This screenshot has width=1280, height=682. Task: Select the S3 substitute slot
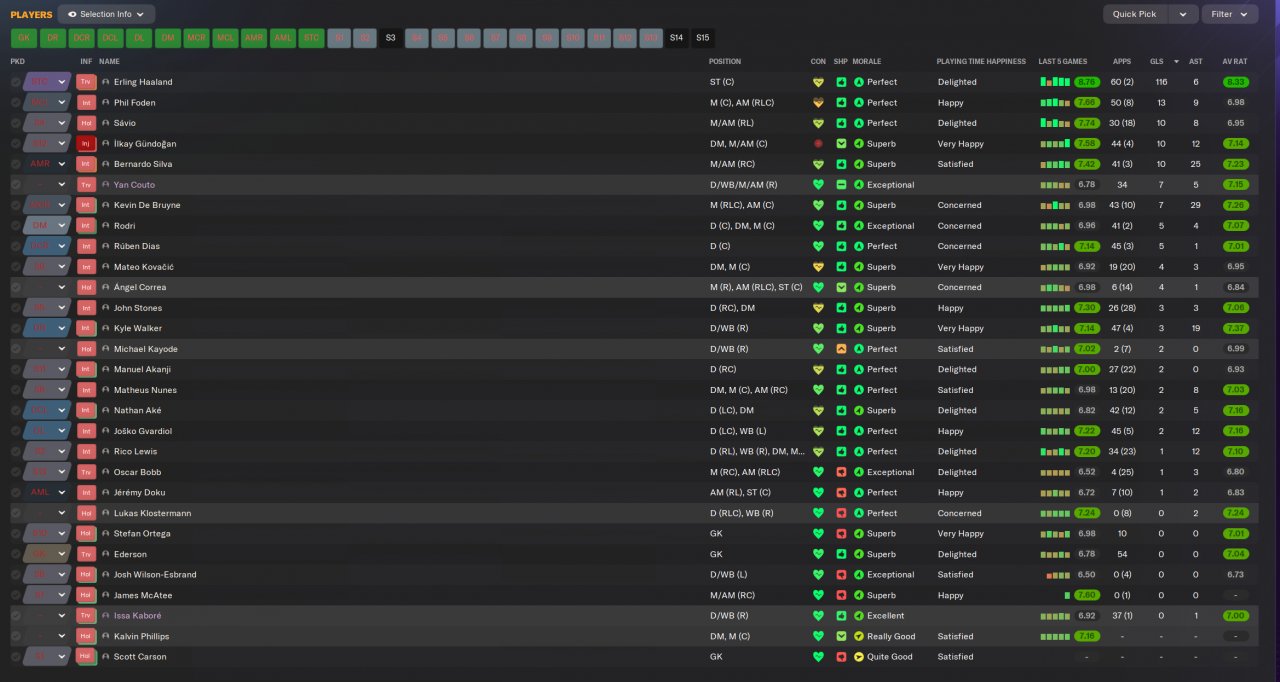pyautogui.click(x=391, y=38)
